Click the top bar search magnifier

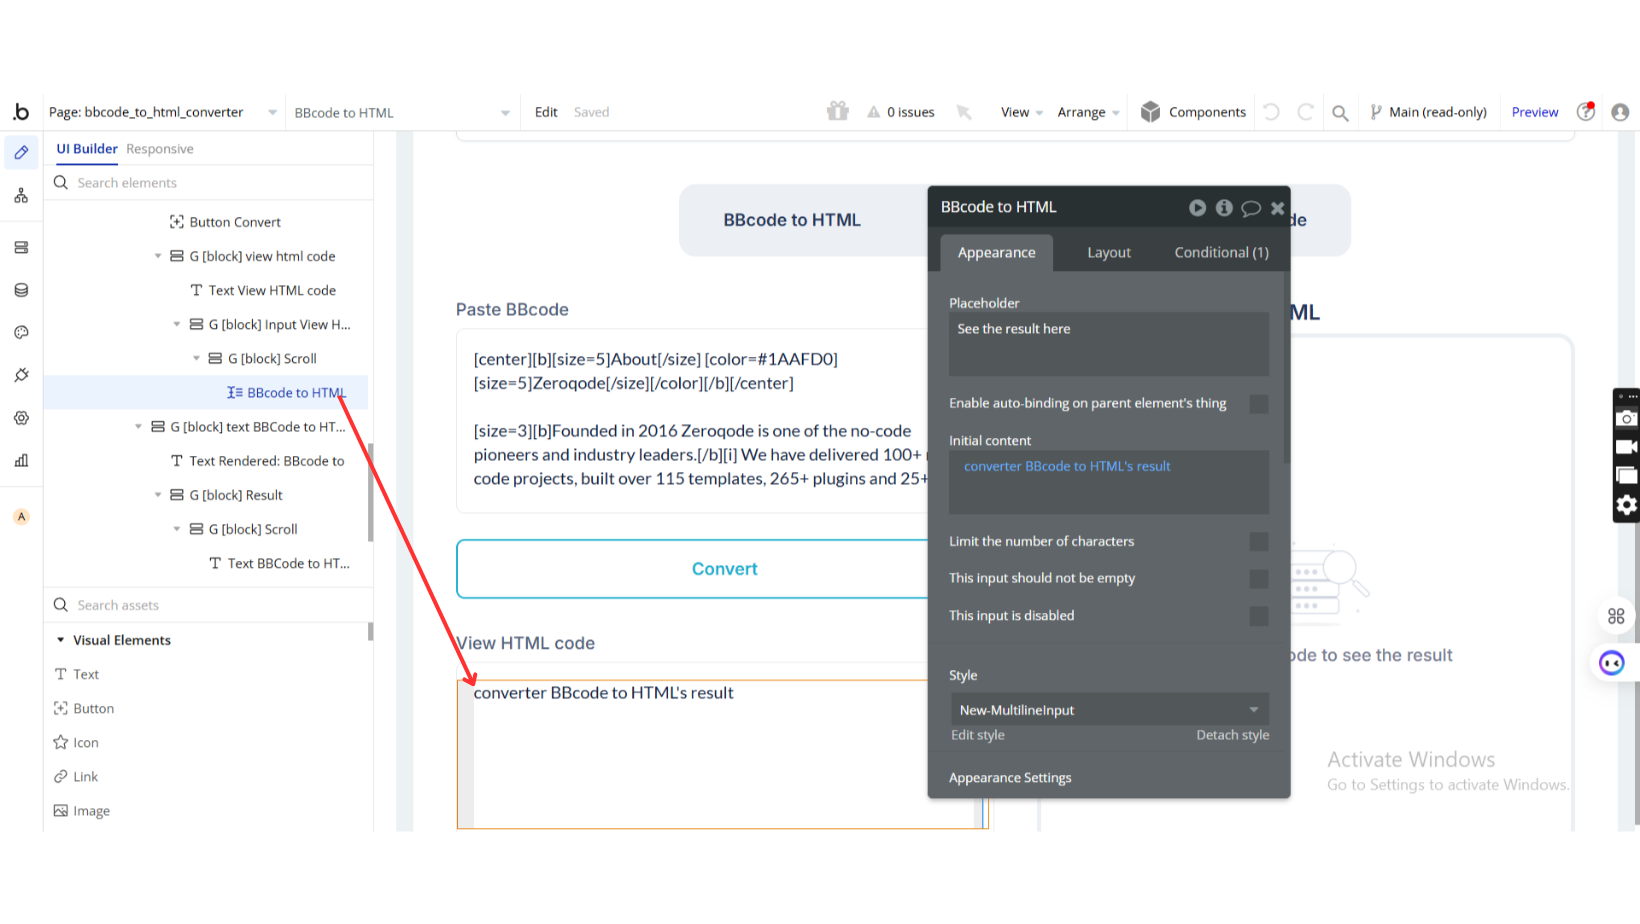click(x=1340, y=113)
